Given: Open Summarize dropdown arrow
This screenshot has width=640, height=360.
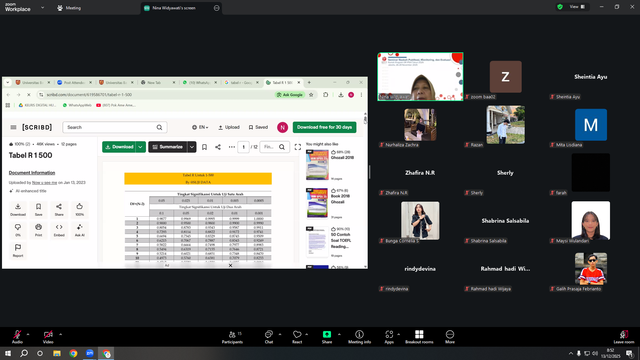Looking at the screenshot, I should pyautogui.click(x=192, y=147).
